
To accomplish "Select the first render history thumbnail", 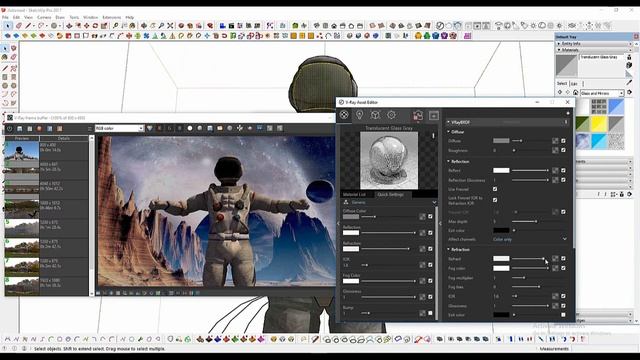I will (x=22, y=150).
